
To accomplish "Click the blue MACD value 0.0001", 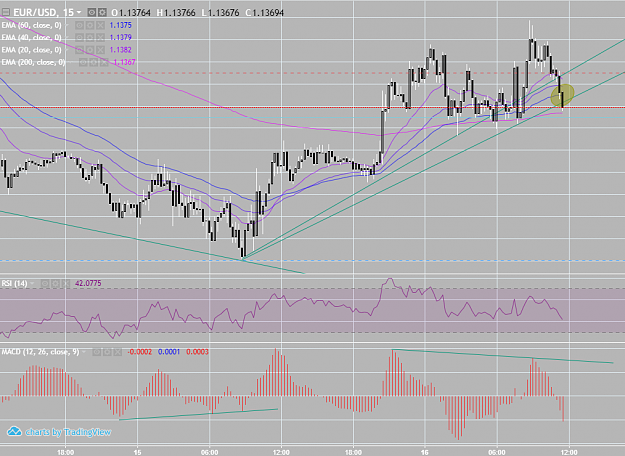I will tap(169, 352).
